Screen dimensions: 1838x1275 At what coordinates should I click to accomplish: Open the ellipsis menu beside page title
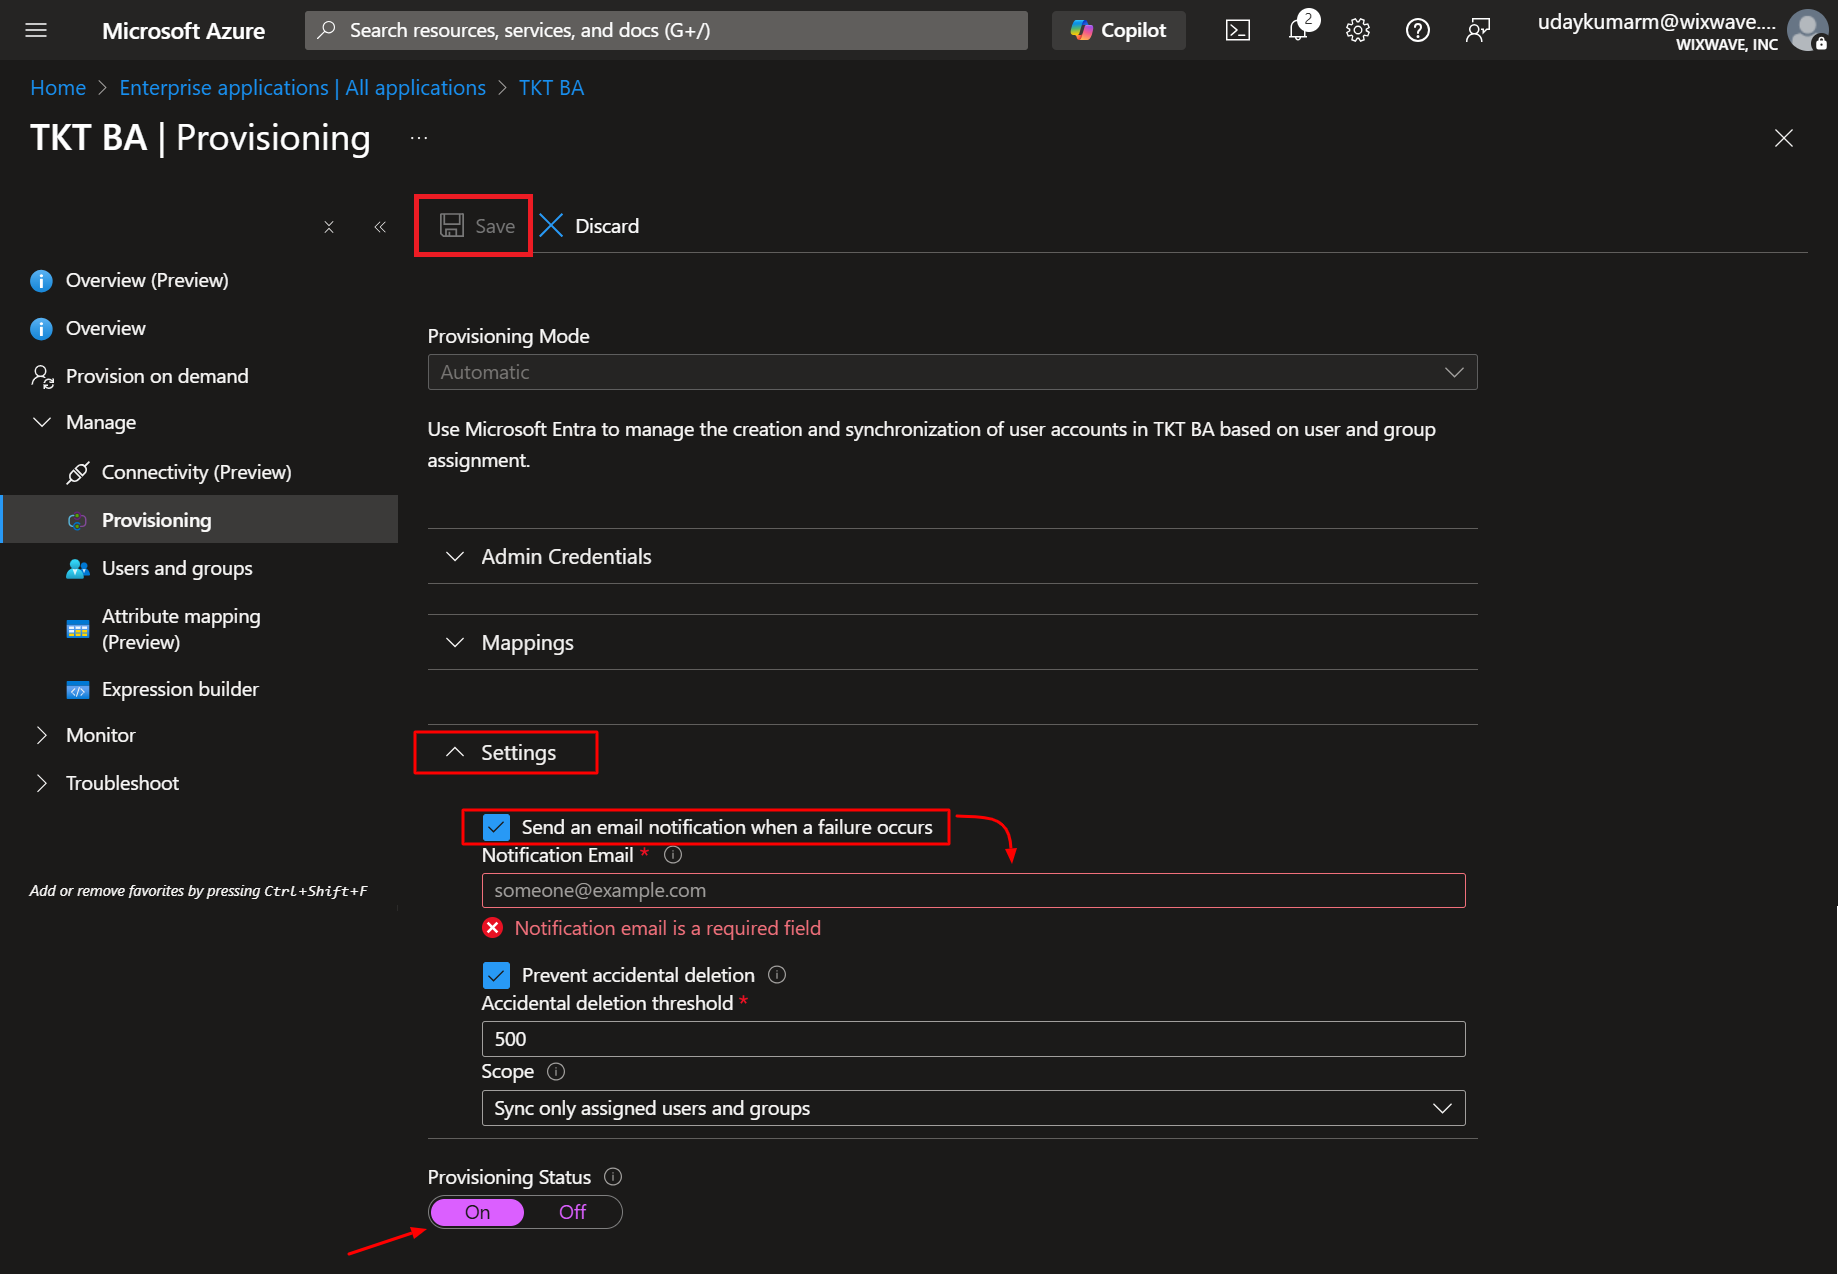[x=419, y=138]
